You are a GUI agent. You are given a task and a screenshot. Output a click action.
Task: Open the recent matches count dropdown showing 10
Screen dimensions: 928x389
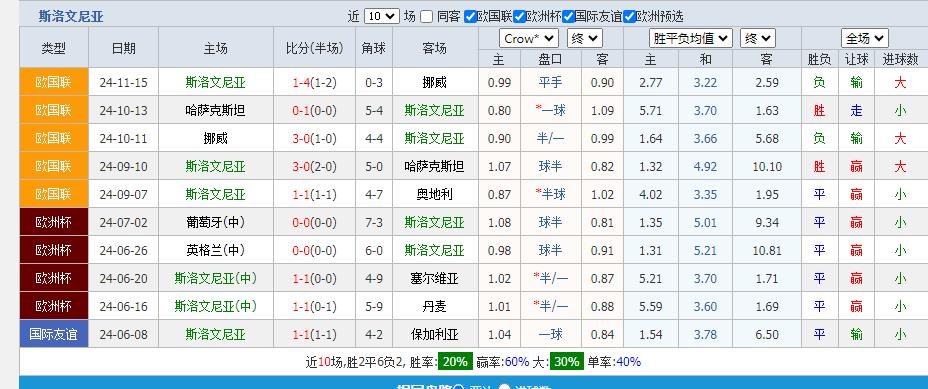pyautogui.click(x=382, y=17)
